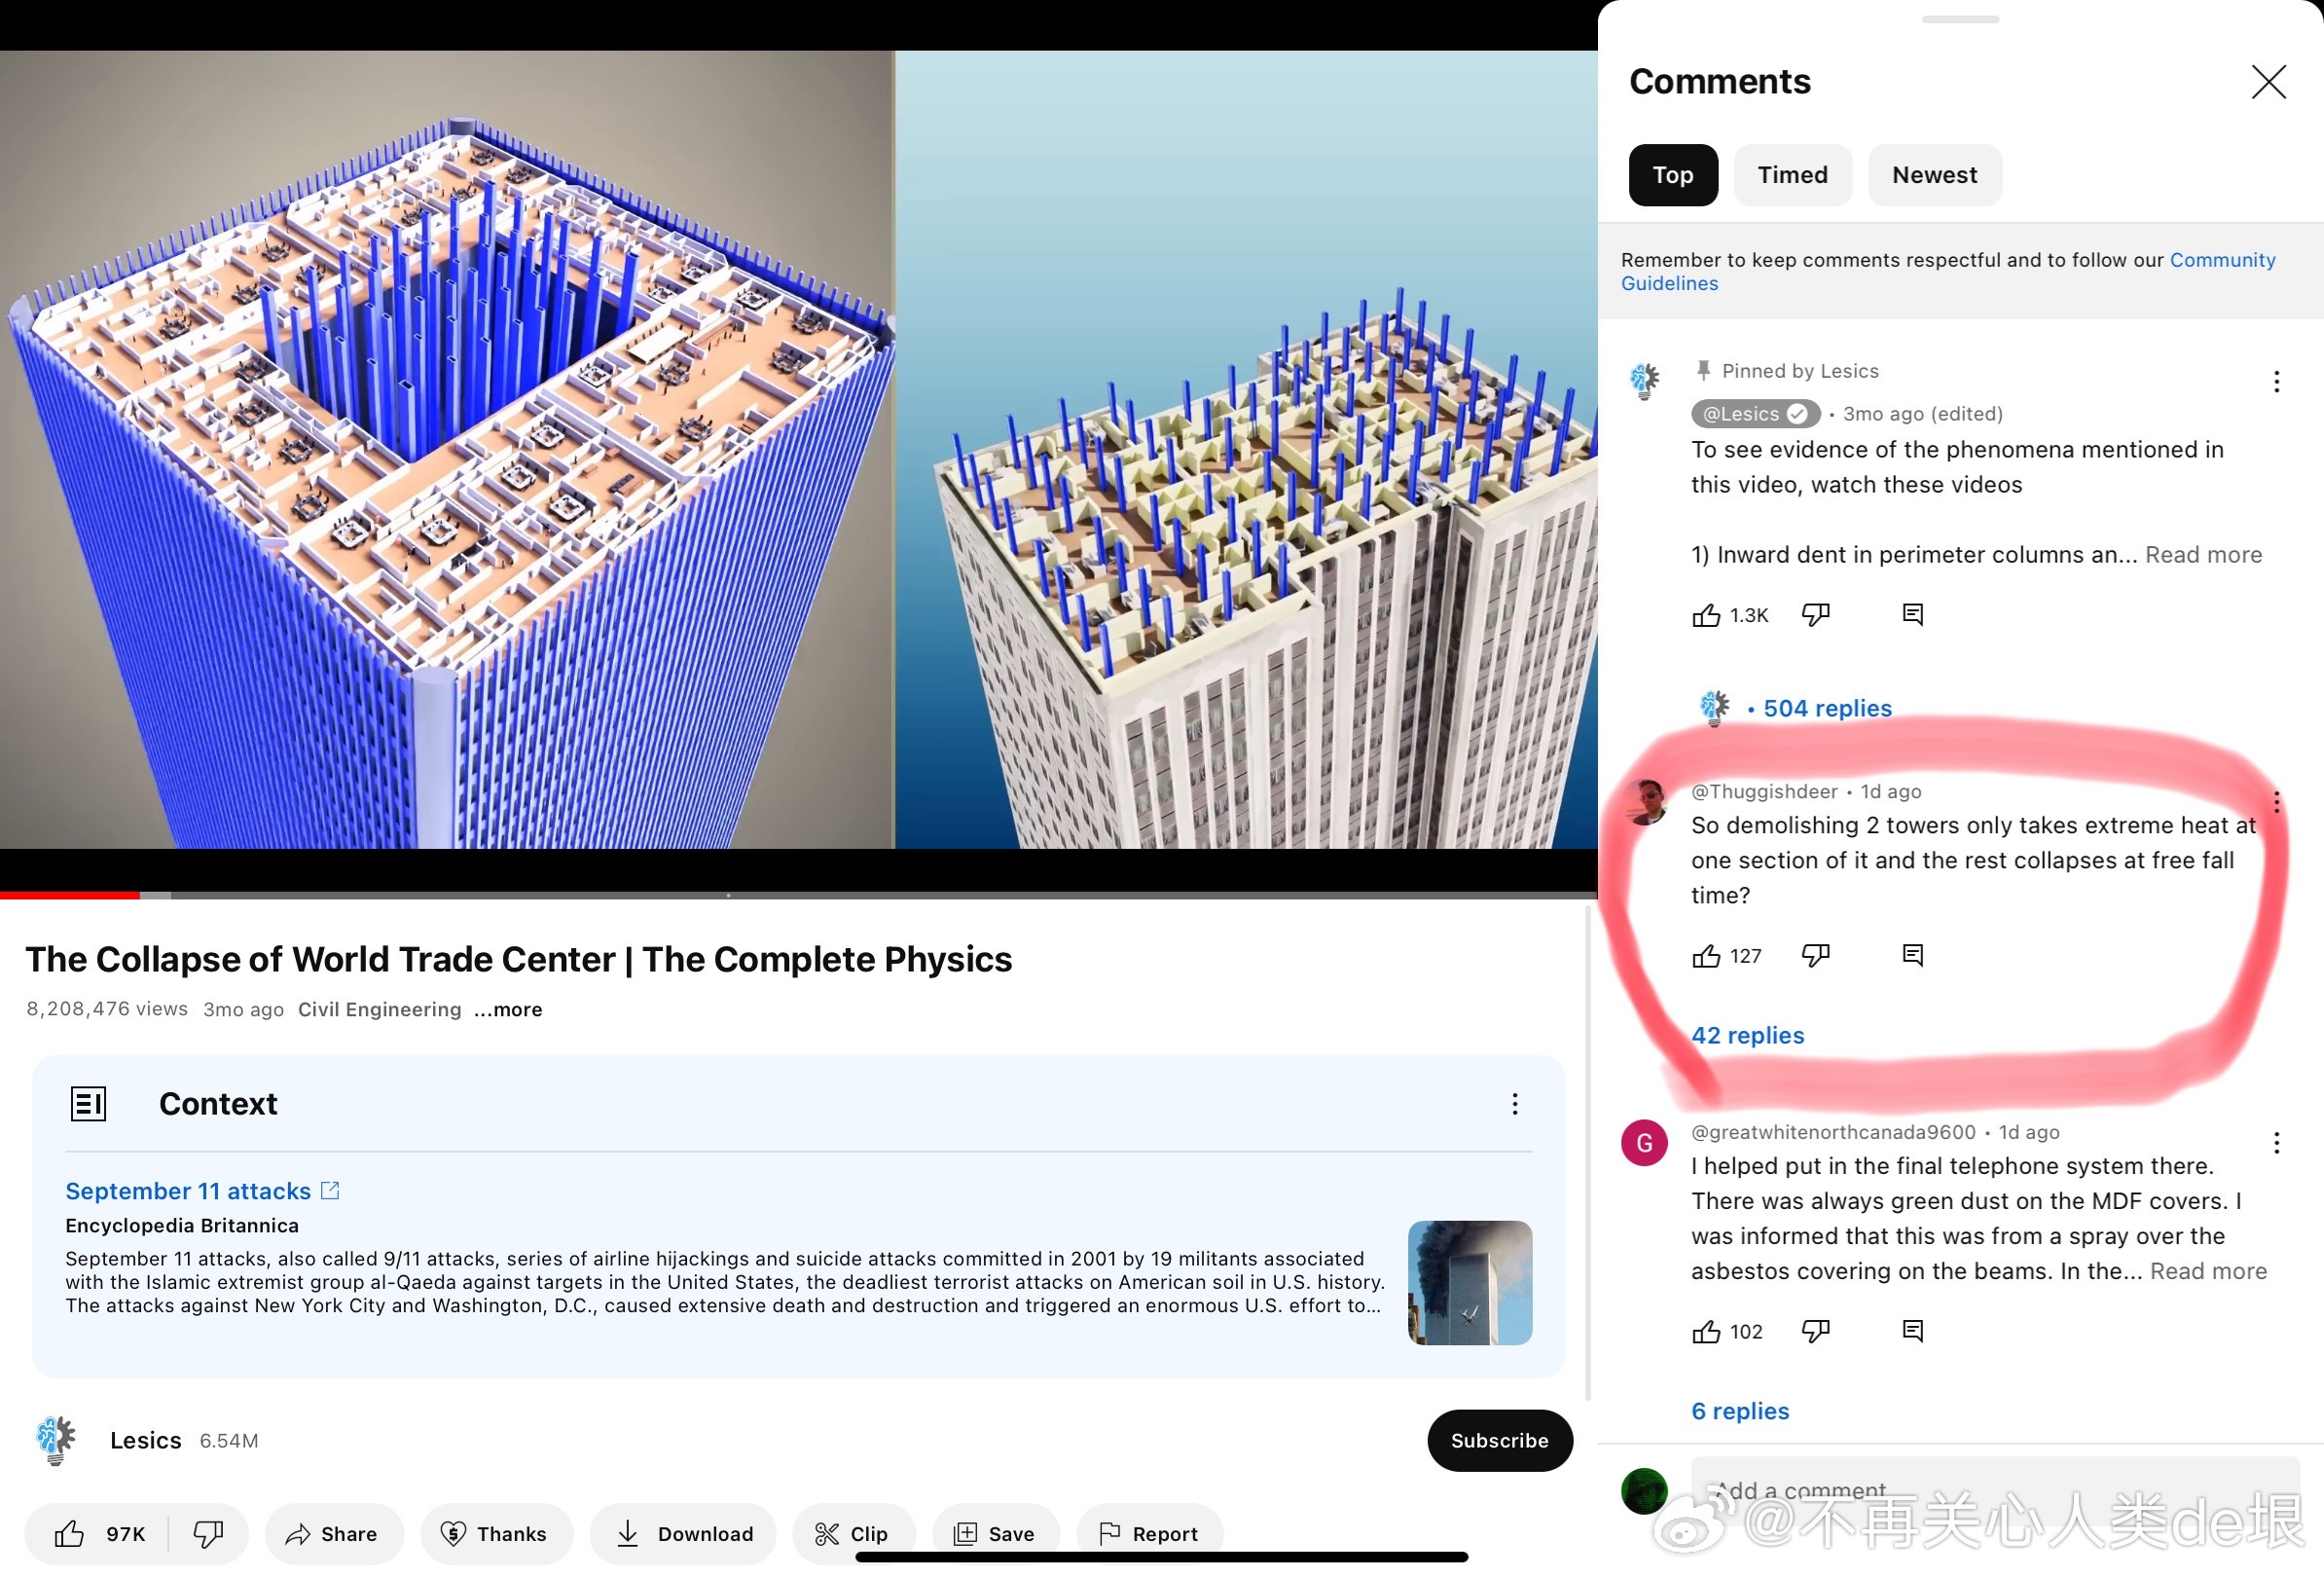Focus the Add a comment field
Viewport: 2324px width, 1577px height.
click(1995, 1490)
